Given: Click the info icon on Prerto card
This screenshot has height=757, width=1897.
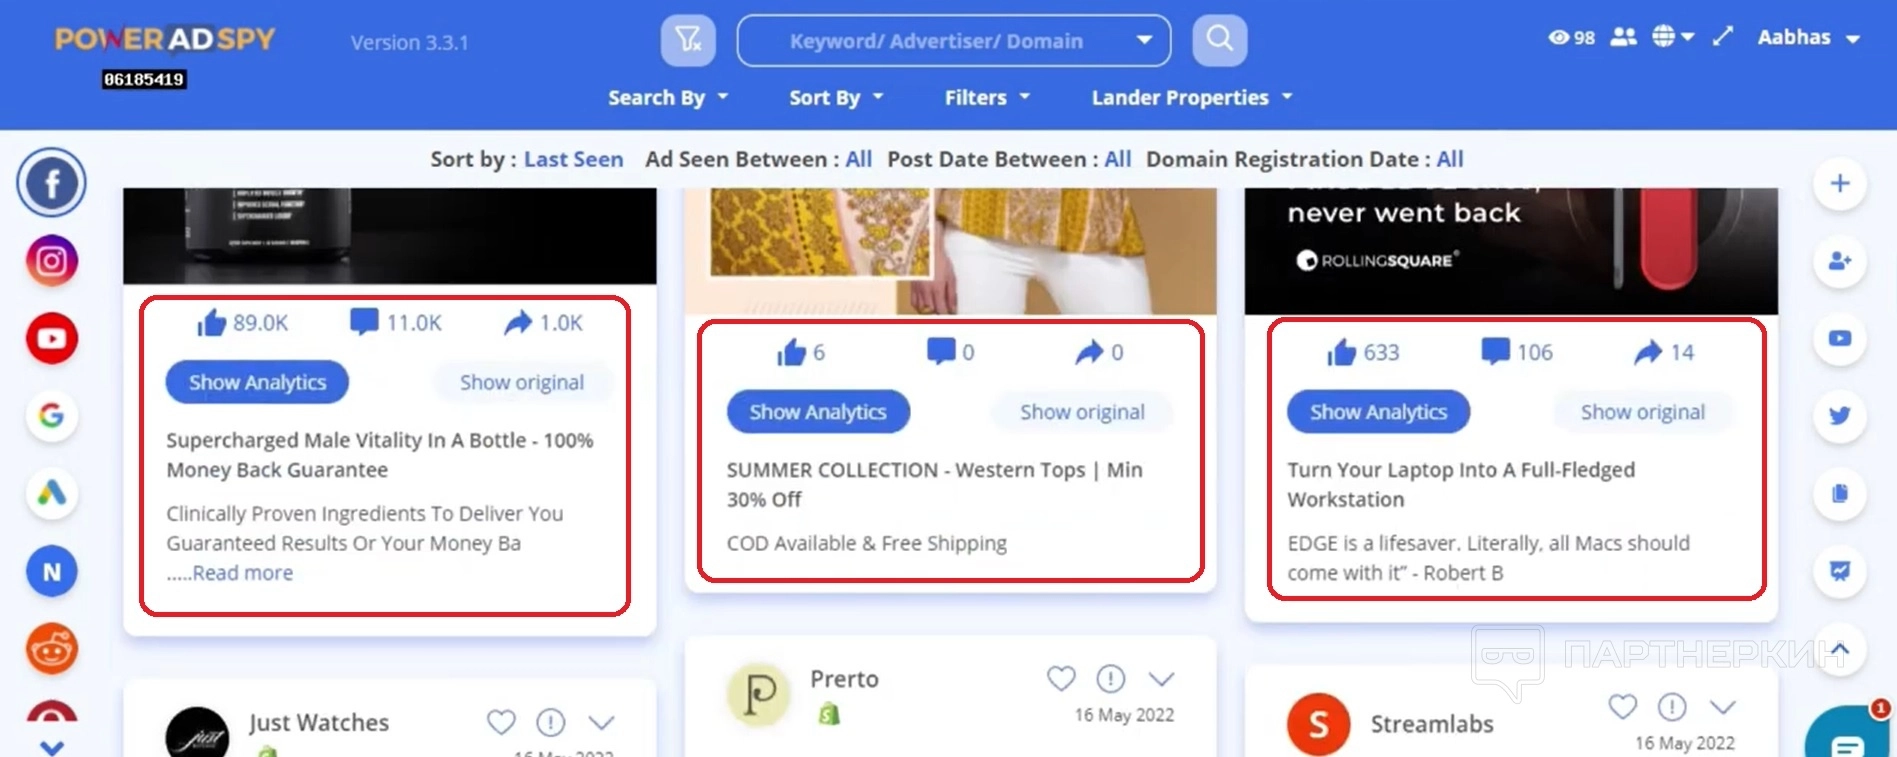Looking at the screenshot, I should point(1111,679).
